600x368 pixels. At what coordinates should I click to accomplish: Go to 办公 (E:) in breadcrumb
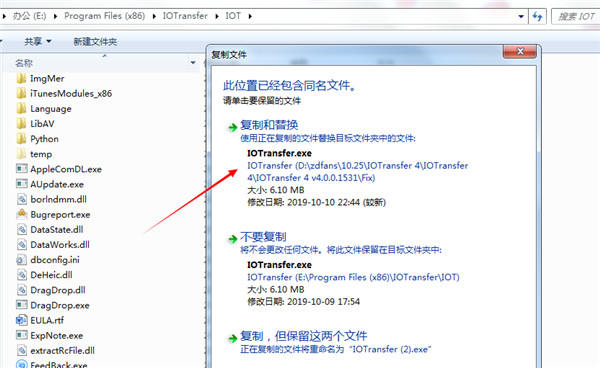pos(29,16)
